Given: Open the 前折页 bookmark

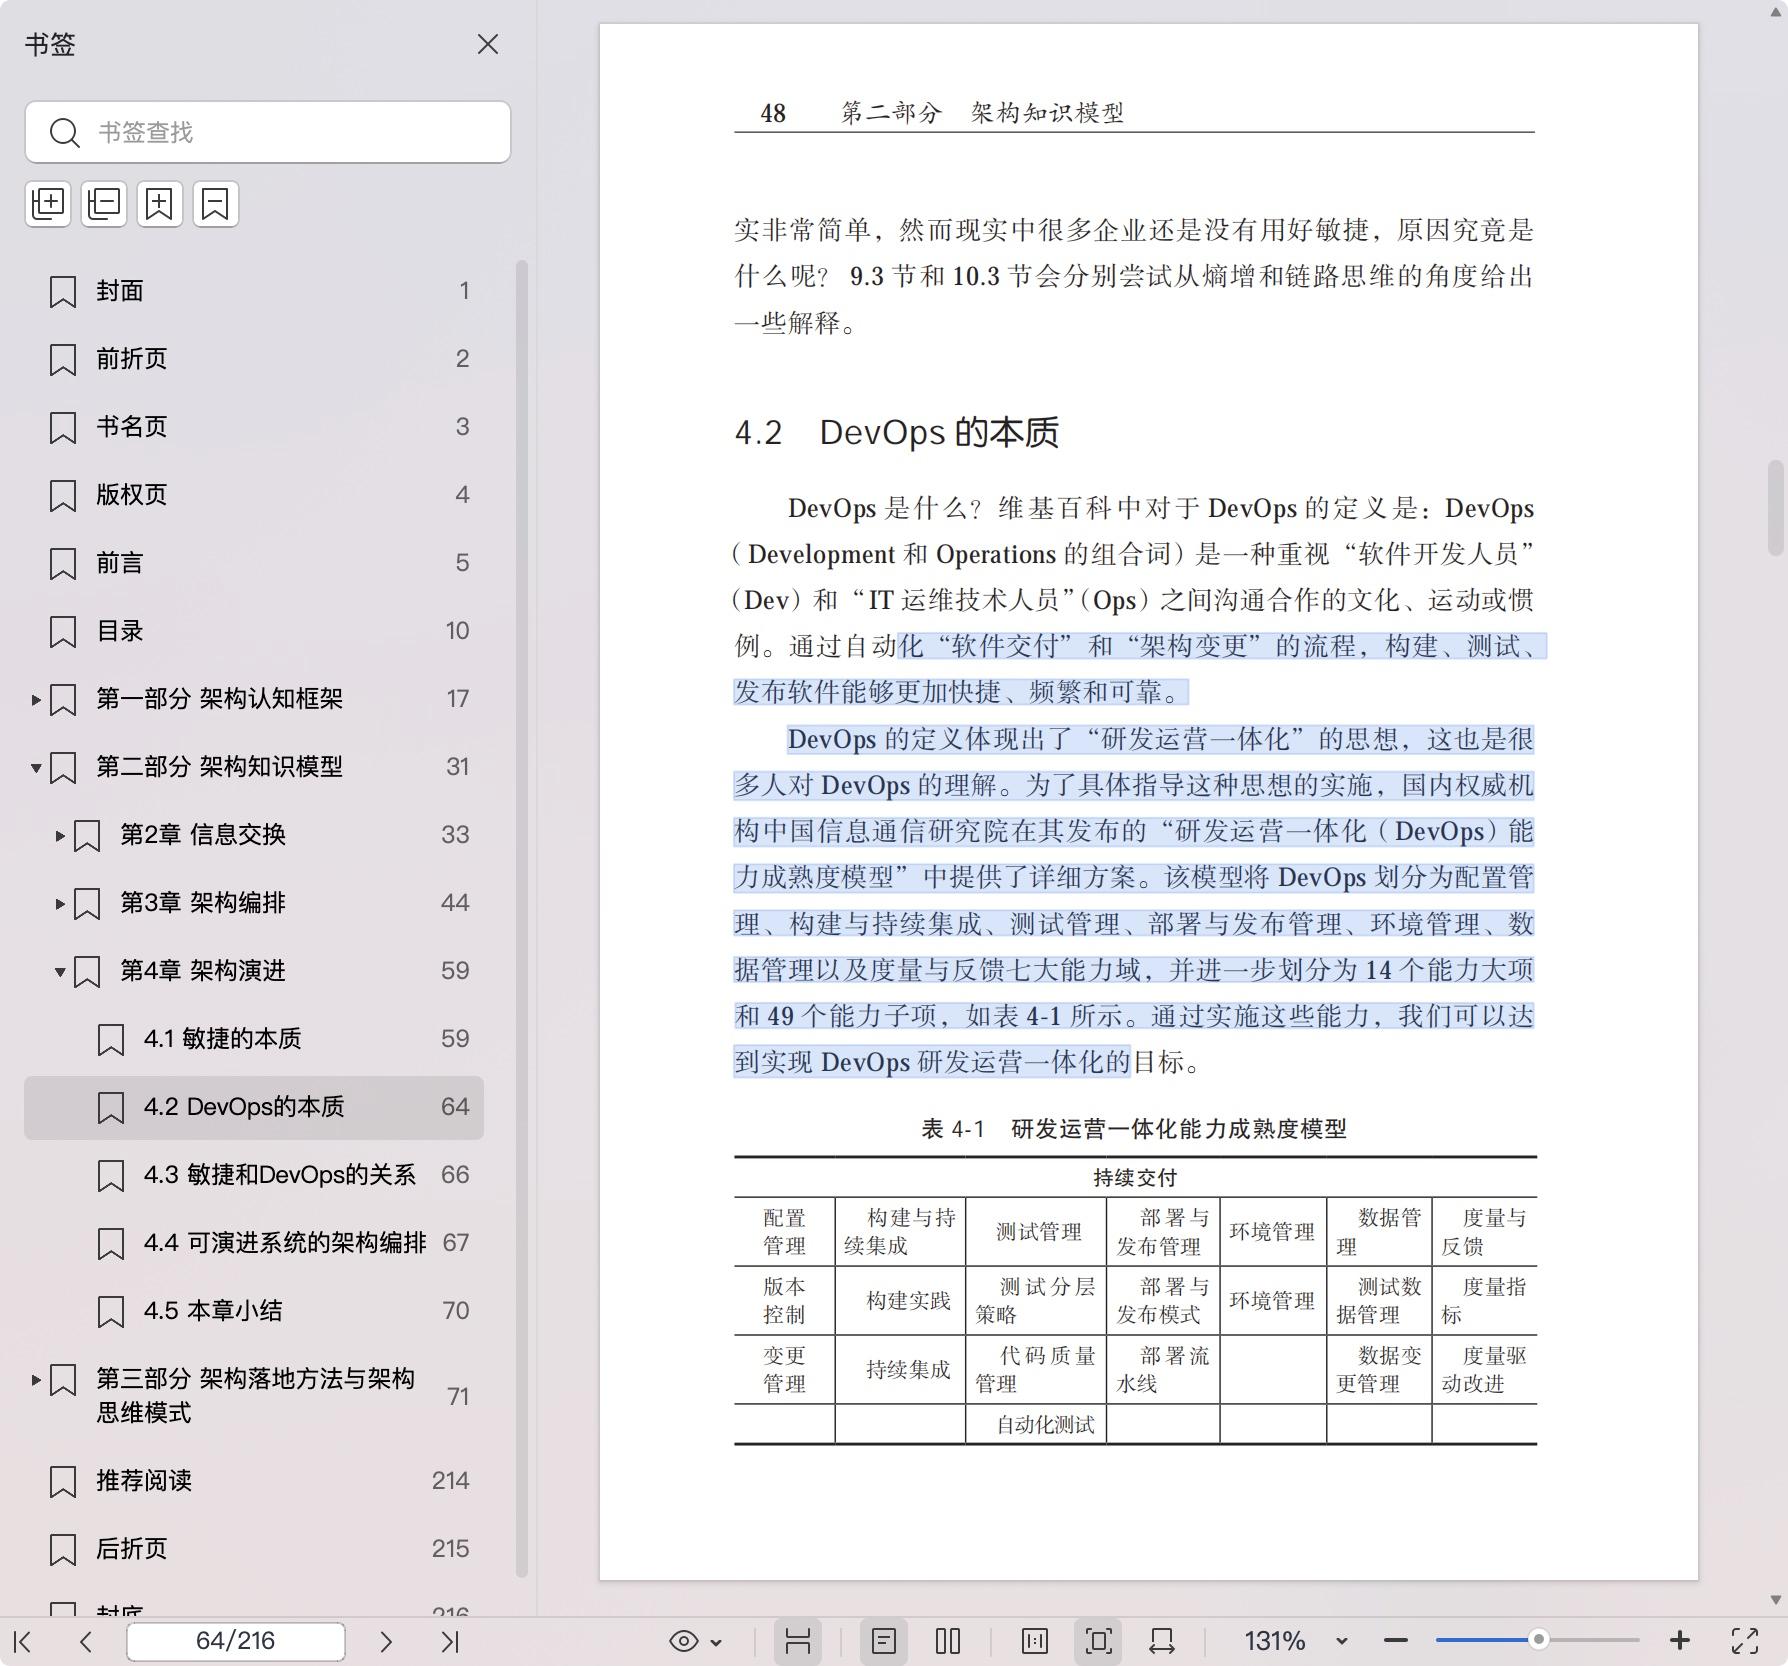Looking at the screenshot, I should point(254,359).
